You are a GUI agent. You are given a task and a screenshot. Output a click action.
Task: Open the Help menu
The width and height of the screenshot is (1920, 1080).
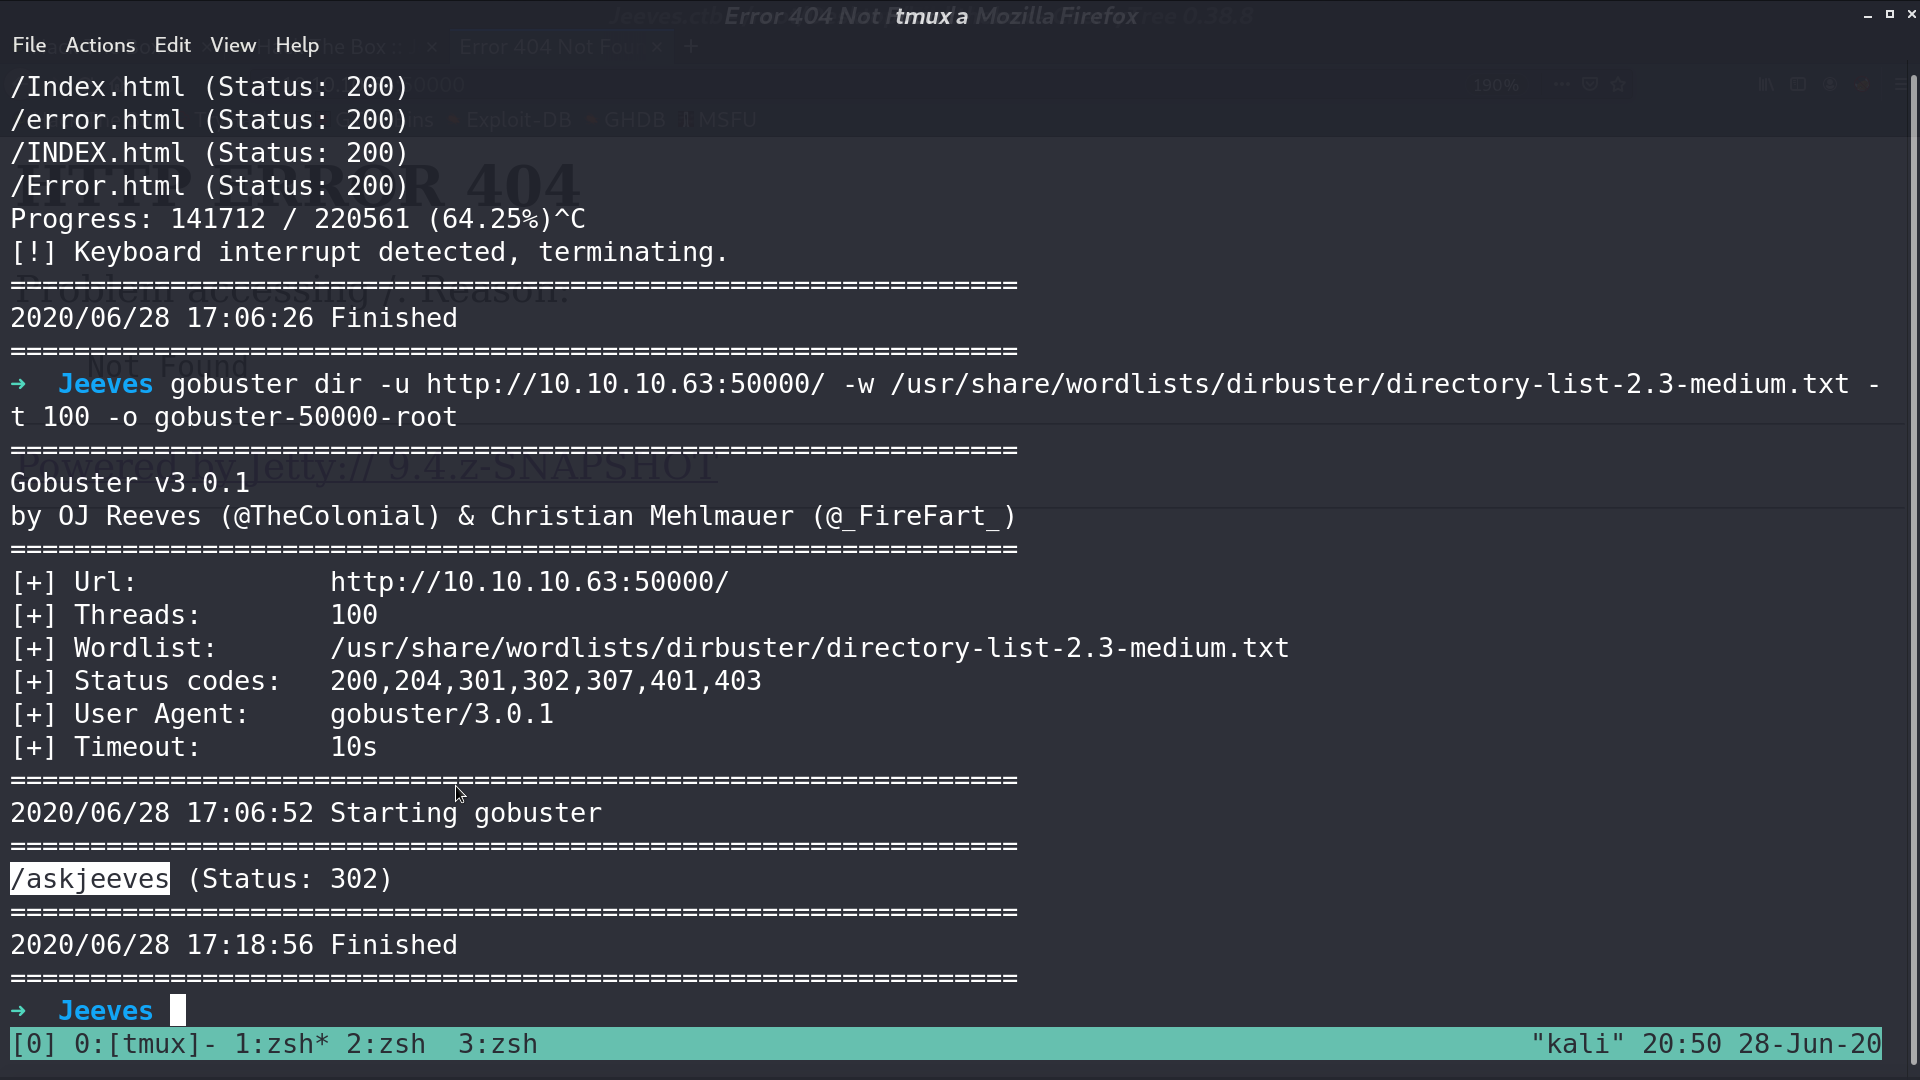[297, 45]
